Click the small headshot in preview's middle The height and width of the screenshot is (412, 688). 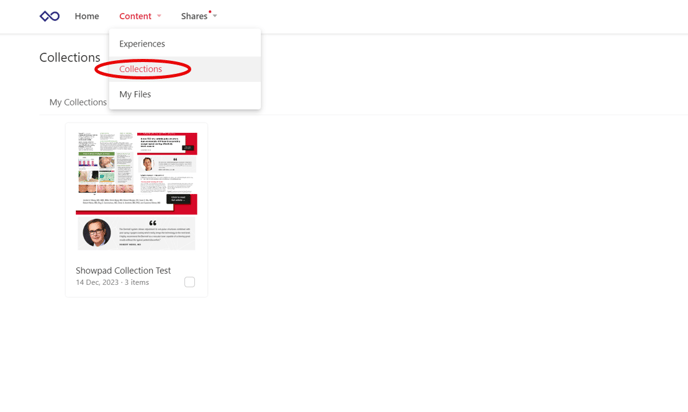[148, 164]
